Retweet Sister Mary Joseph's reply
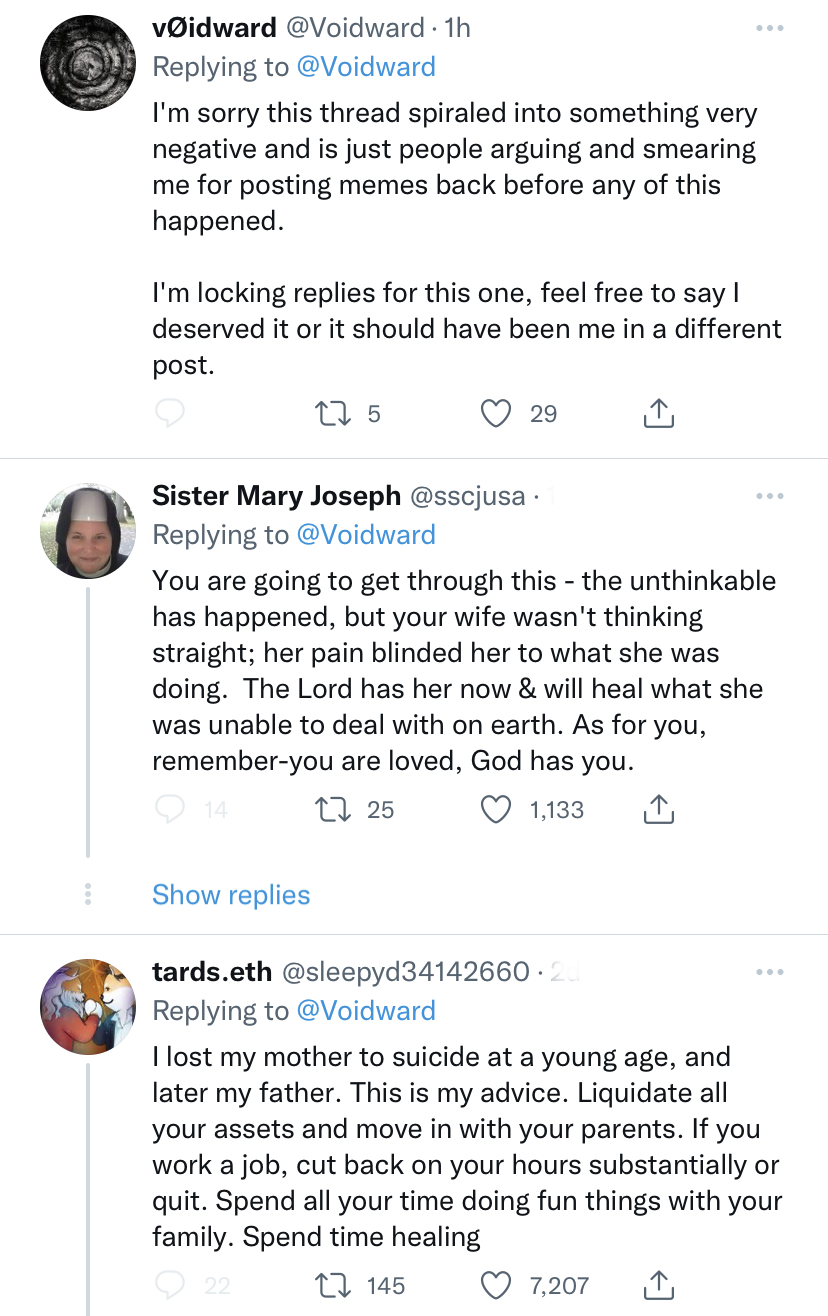Screen dimensions: 828x1316 pos(329,809)
